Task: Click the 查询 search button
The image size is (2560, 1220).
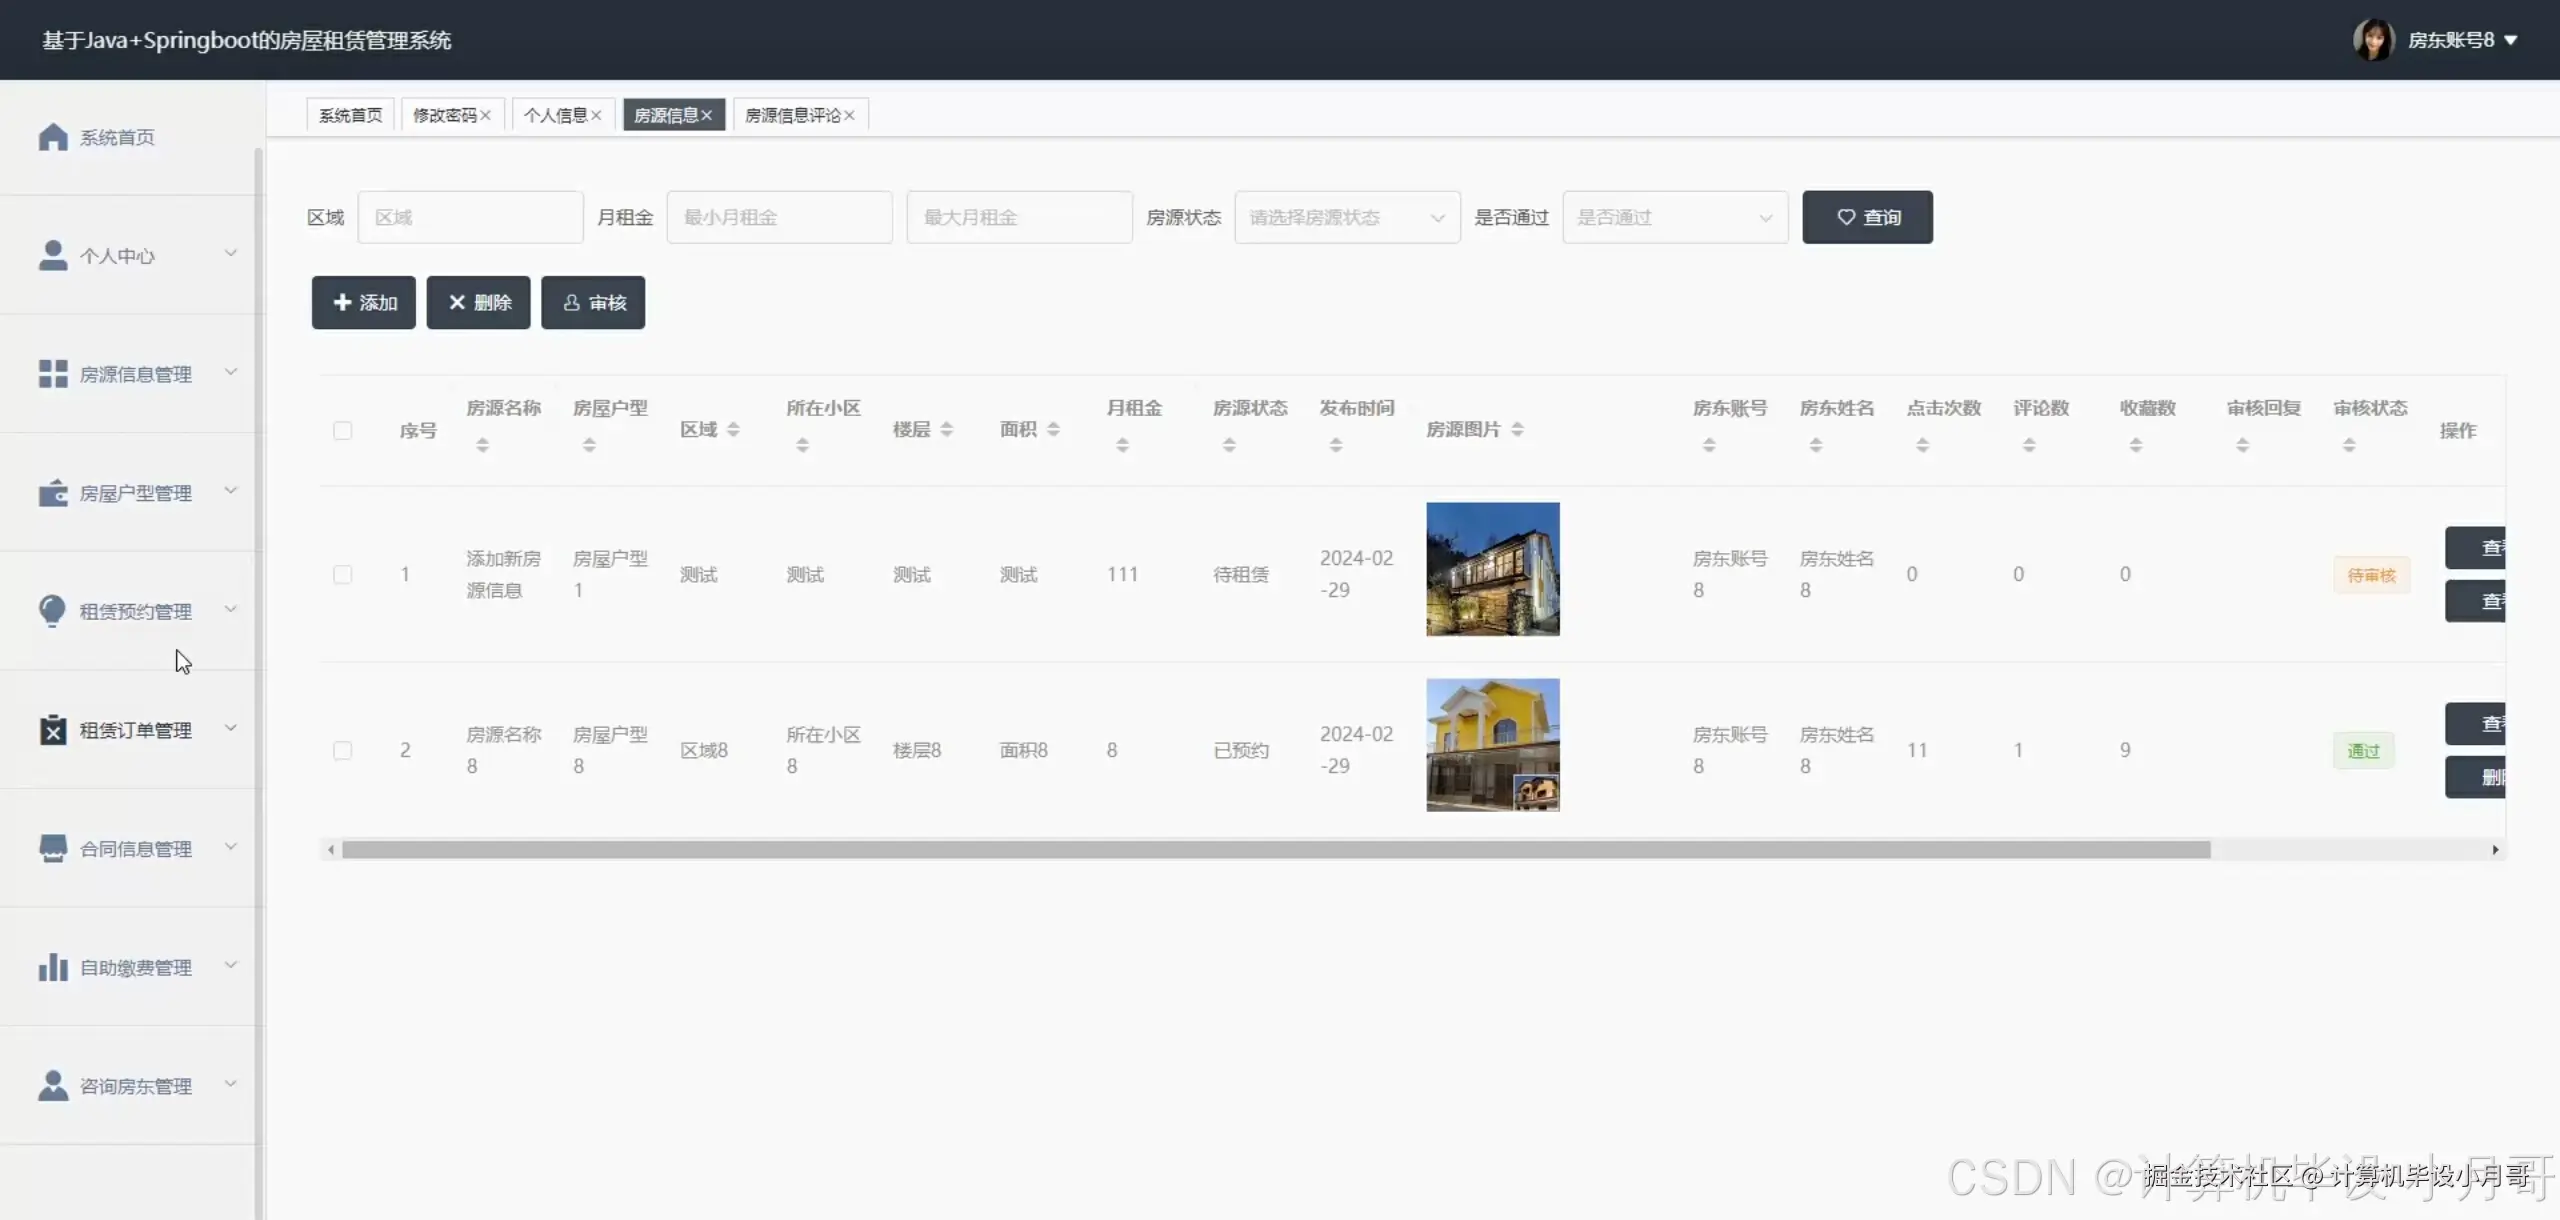Action: coord(1867,217)
